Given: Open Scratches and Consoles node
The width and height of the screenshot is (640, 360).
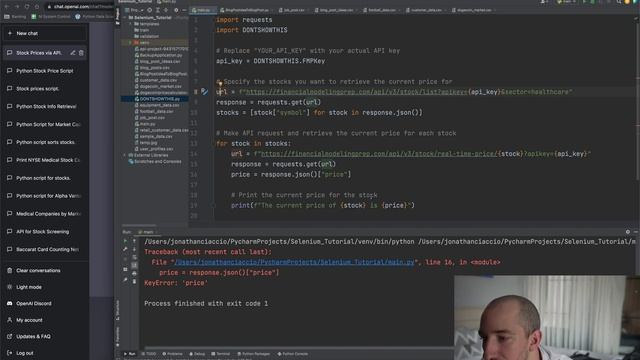Looking at the screenshot, I should click(155, 162).
